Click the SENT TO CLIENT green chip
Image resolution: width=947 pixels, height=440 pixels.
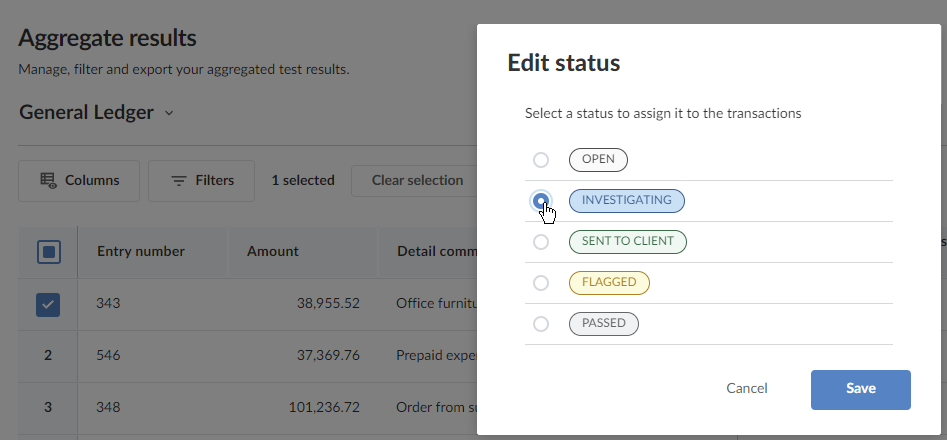point(627,242)
